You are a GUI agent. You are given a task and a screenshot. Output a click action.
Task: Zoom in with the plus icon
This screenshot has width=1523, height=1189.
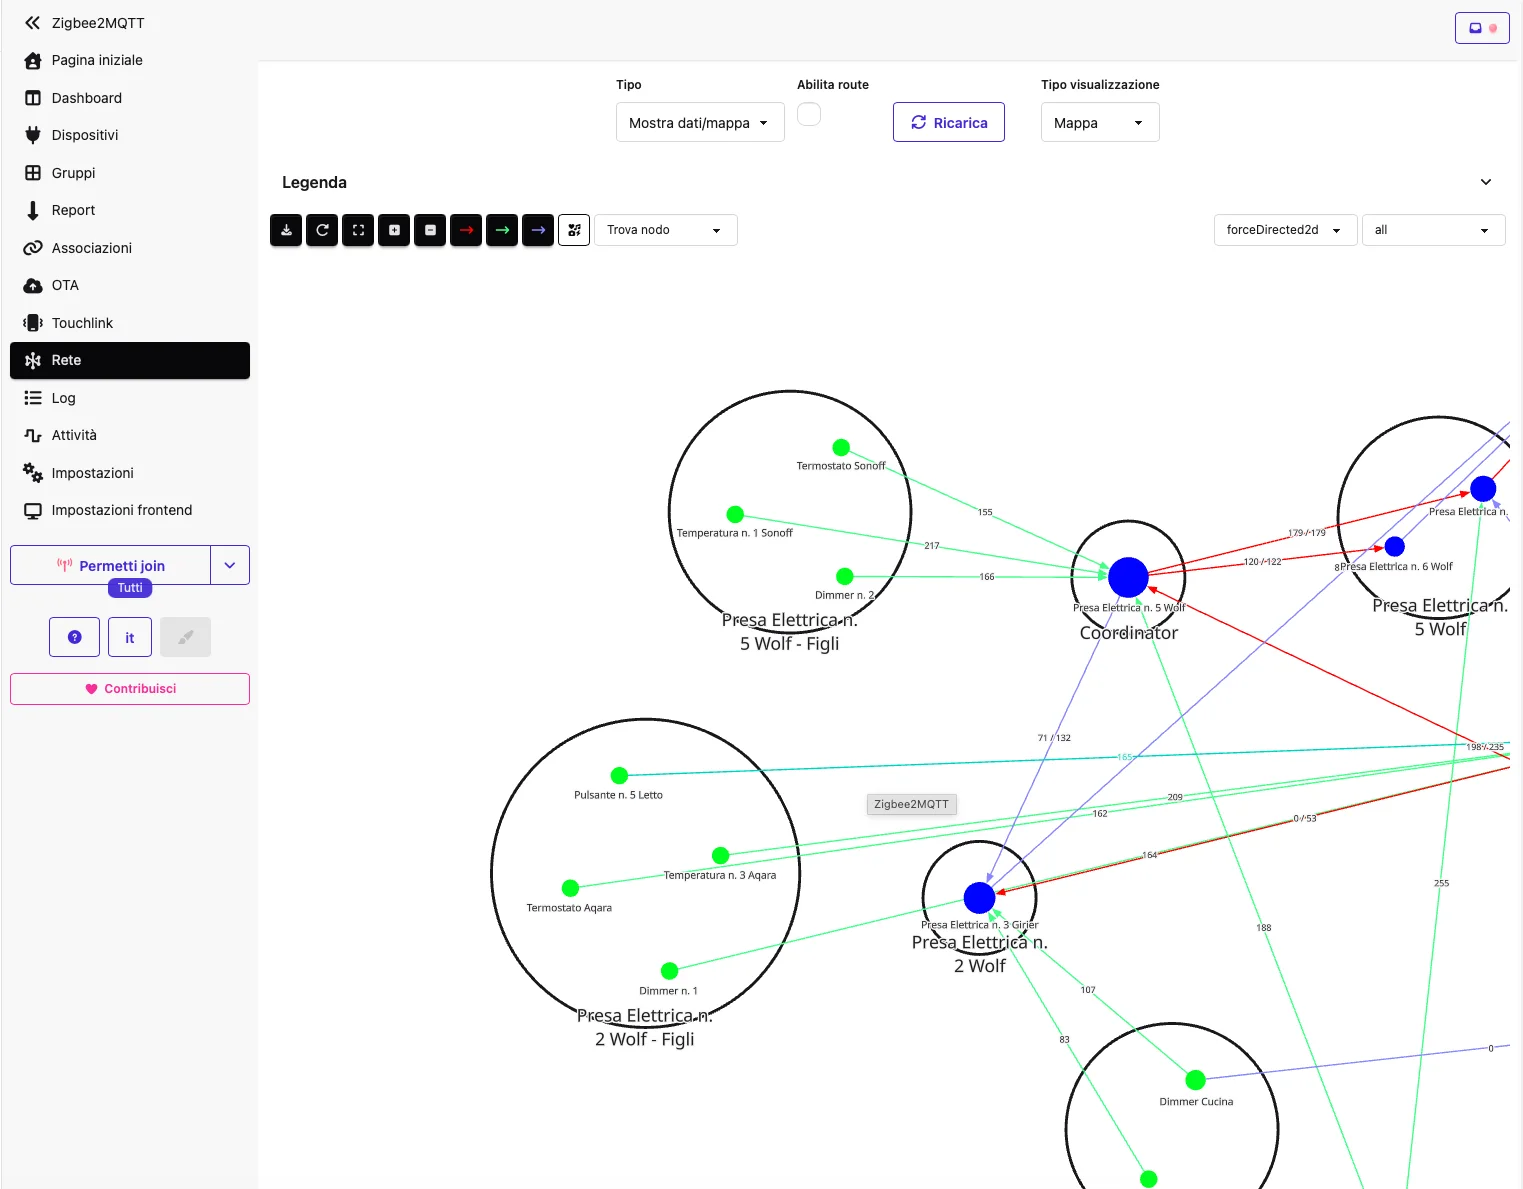394,230
